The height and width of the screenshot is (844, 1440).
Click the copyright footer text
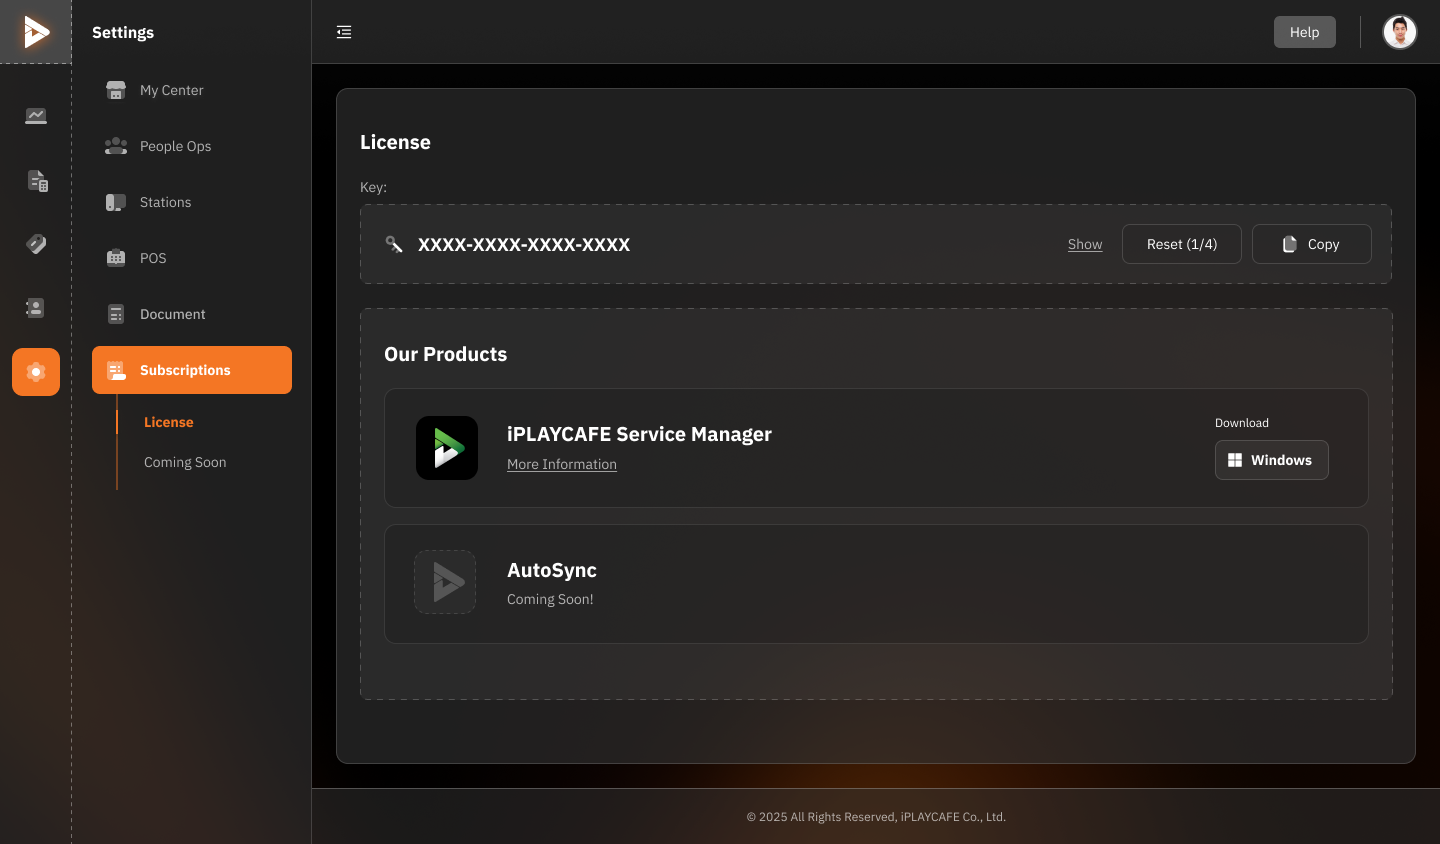(x=876, y=817)
